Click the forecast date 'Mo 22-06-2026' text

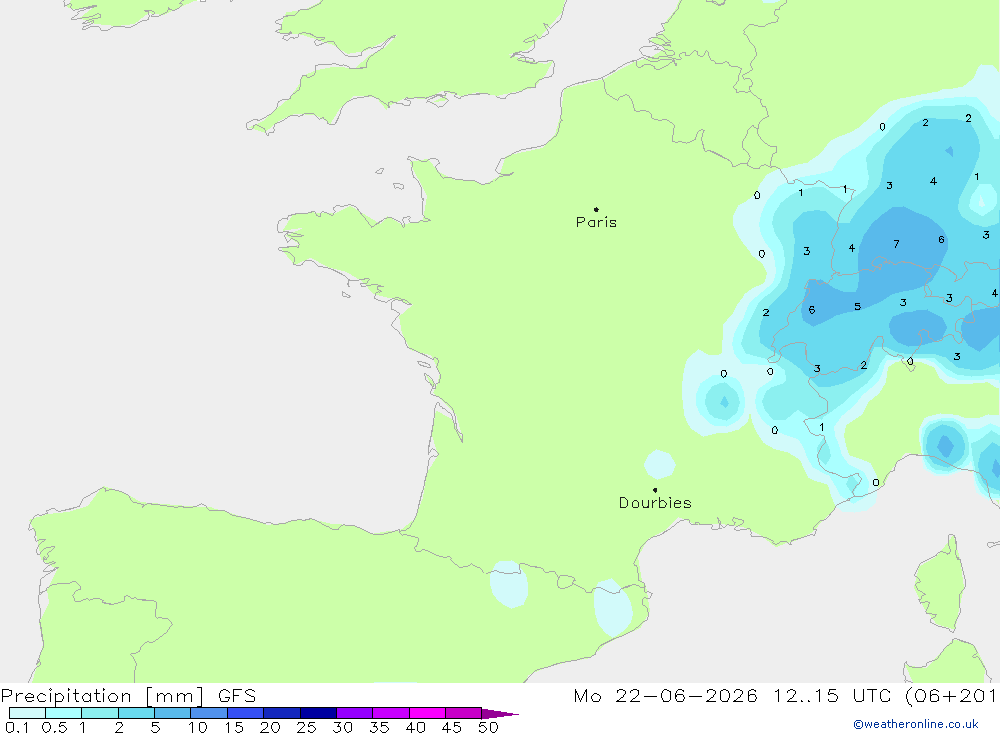click(x=665, y=695)
